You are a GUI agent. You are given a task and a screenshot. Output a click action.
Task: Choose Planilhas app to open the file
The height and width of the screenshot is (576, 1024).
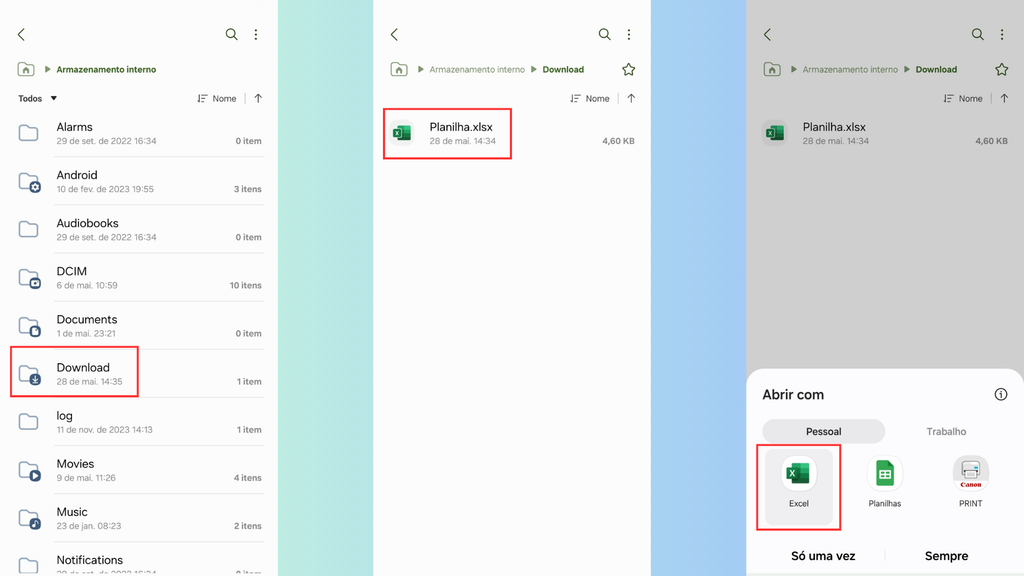885,483
